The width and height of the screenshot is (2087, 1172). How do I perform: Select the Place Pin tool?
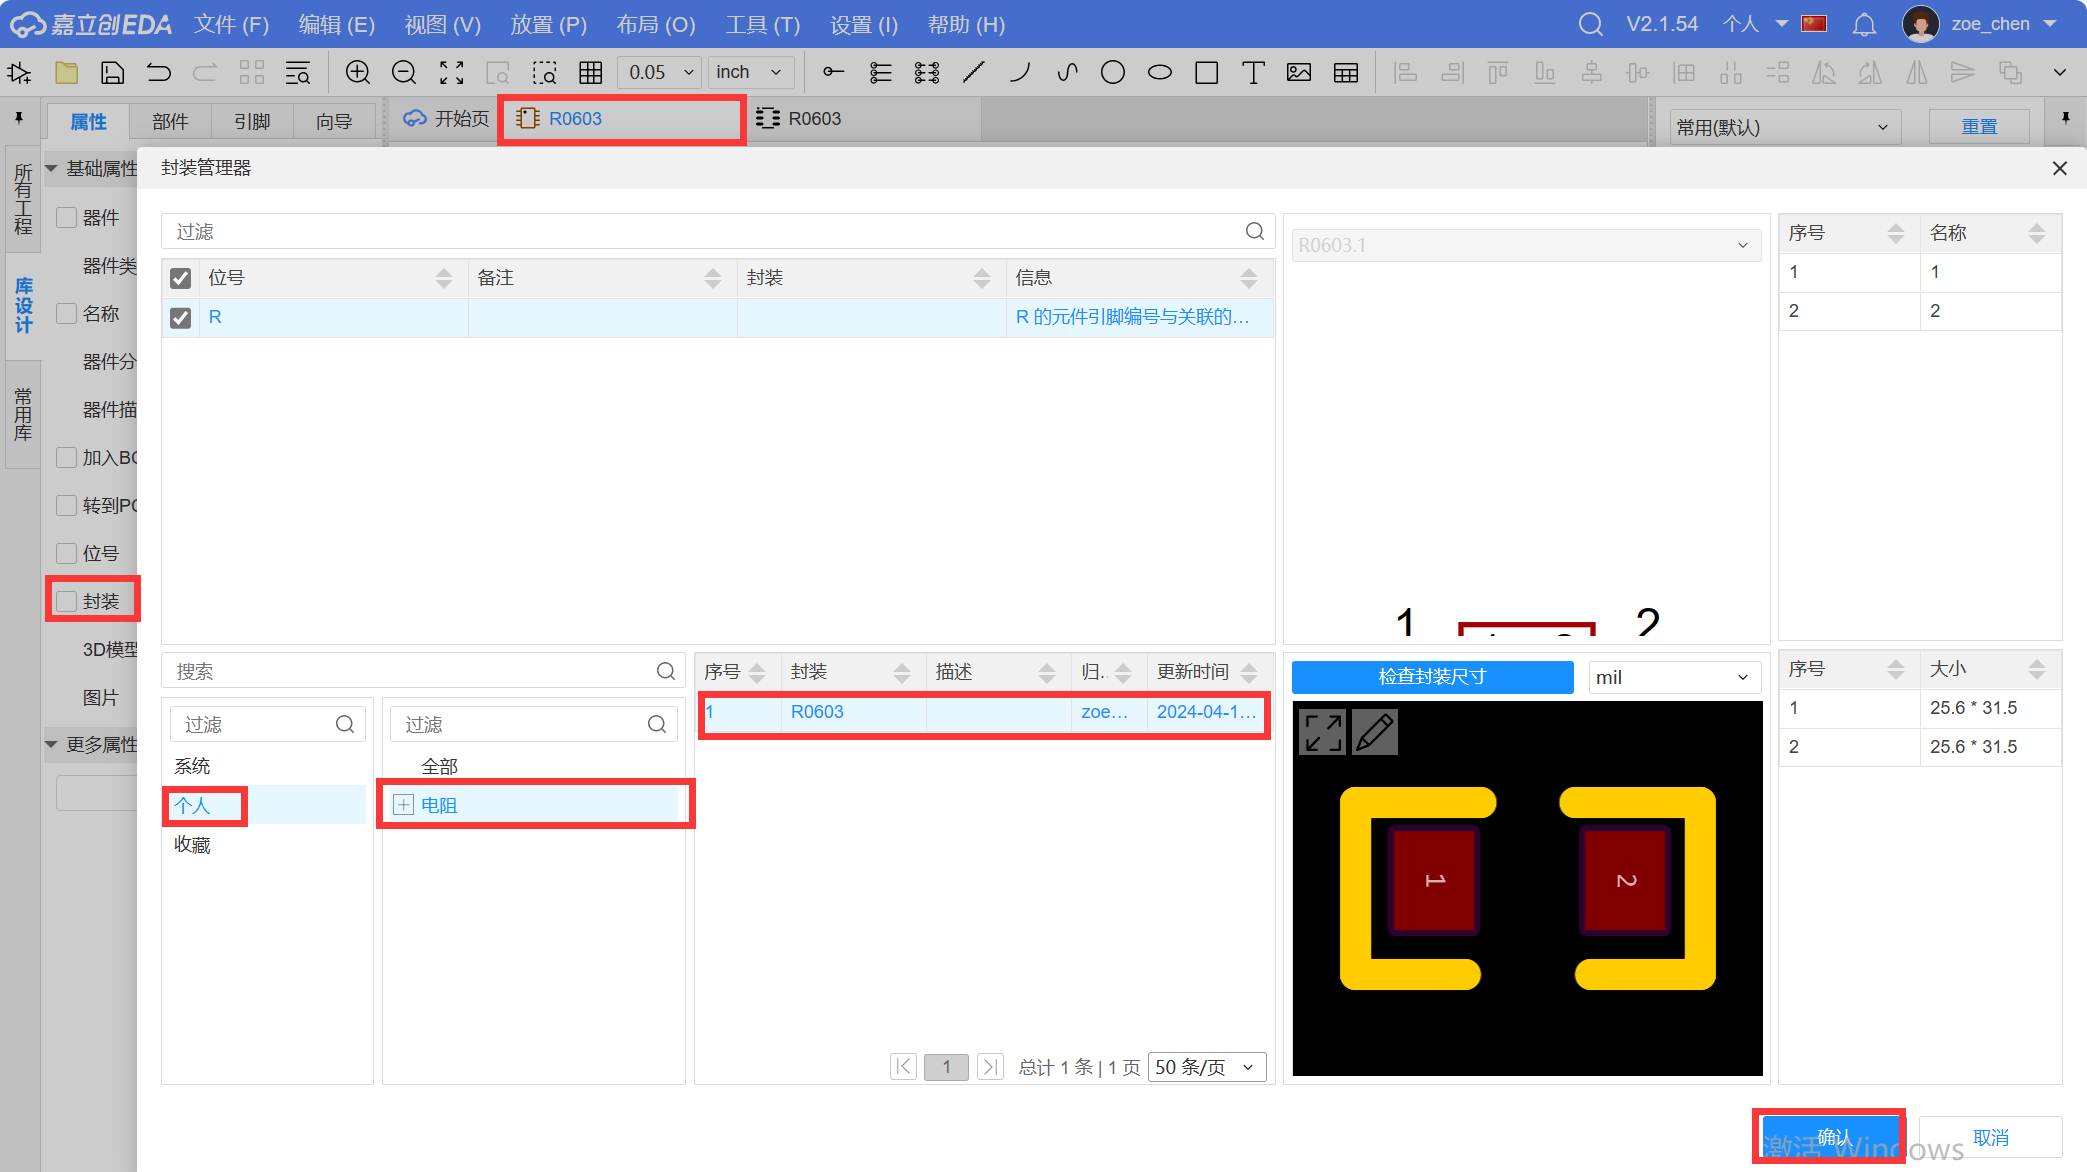(833, 72)
